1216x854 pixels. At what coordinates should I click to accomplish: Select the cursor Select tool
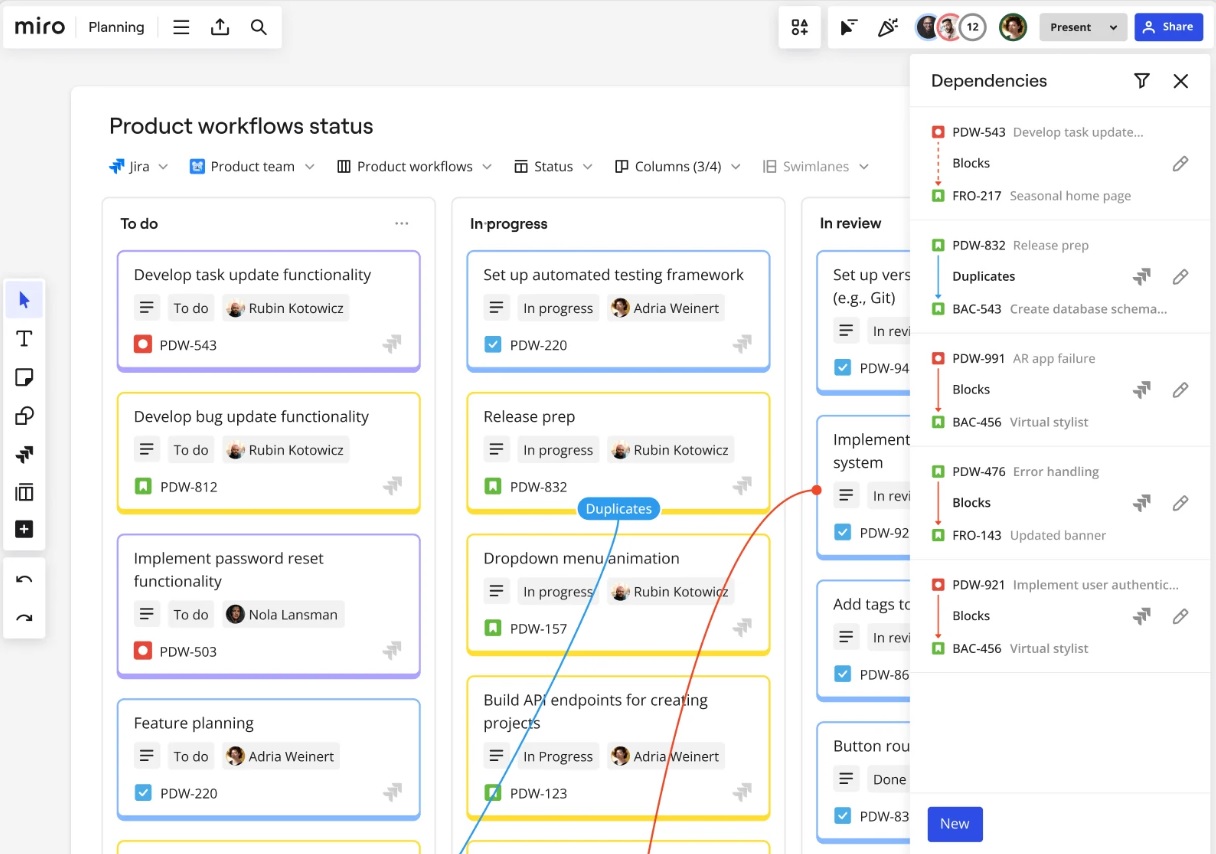24,300
